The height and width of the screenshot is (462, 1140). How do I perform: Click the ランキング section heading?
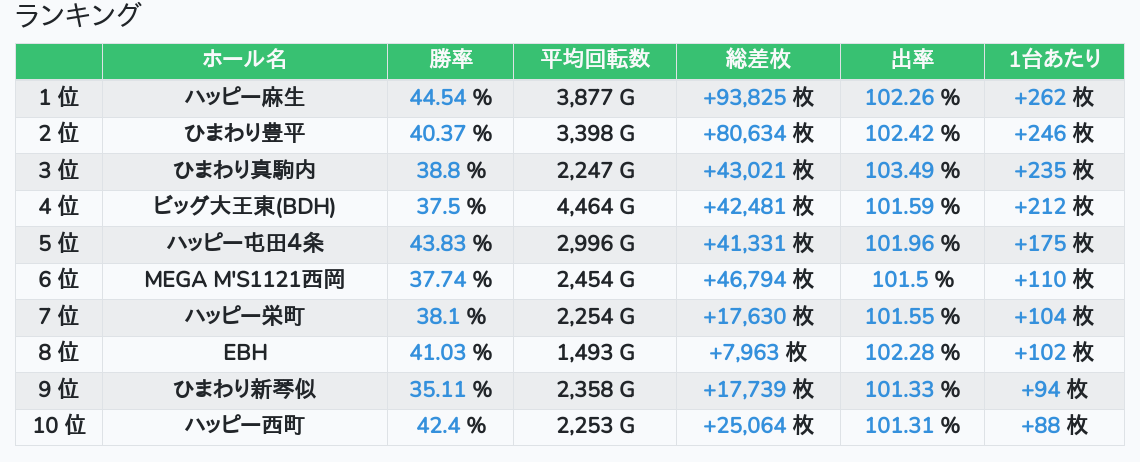coord(78,15)
